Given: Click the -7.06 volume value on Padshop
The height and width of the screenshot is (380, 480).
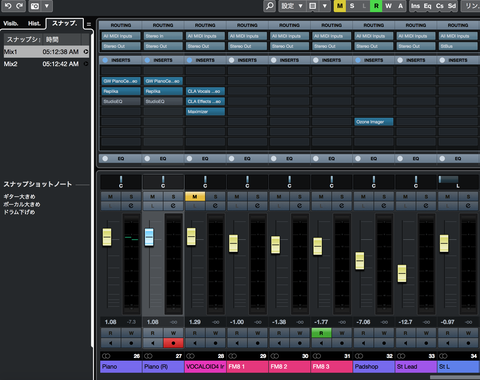Looking at the screenshot, I should (363, 322).
